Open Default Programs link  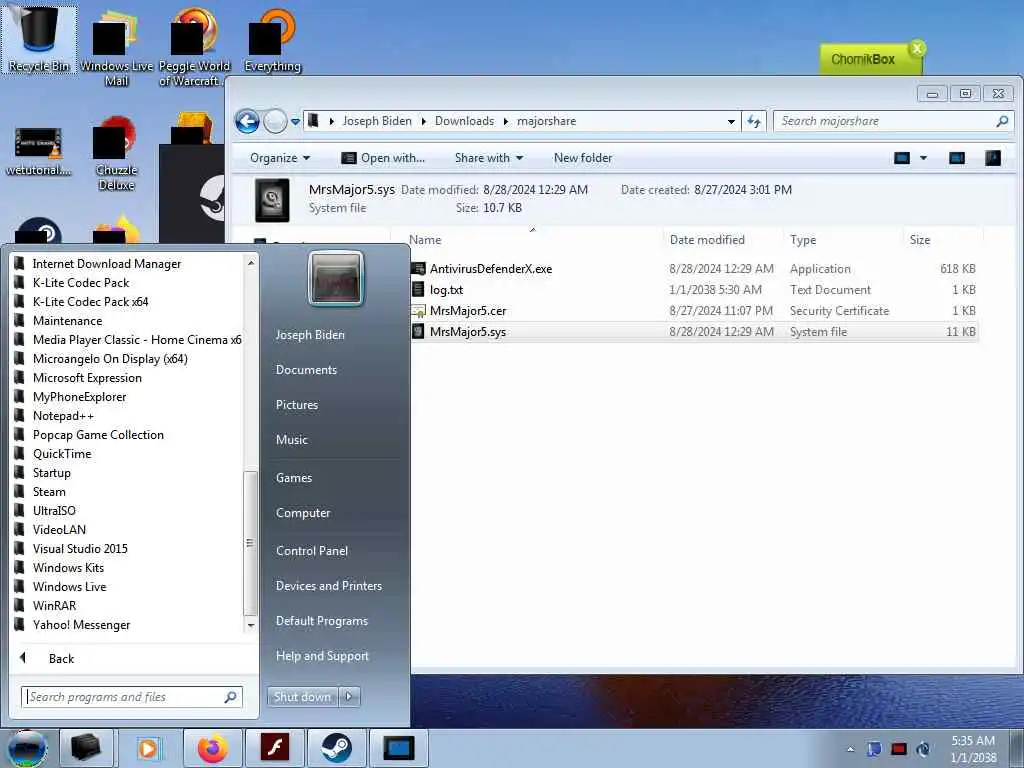tap(322, 621)
